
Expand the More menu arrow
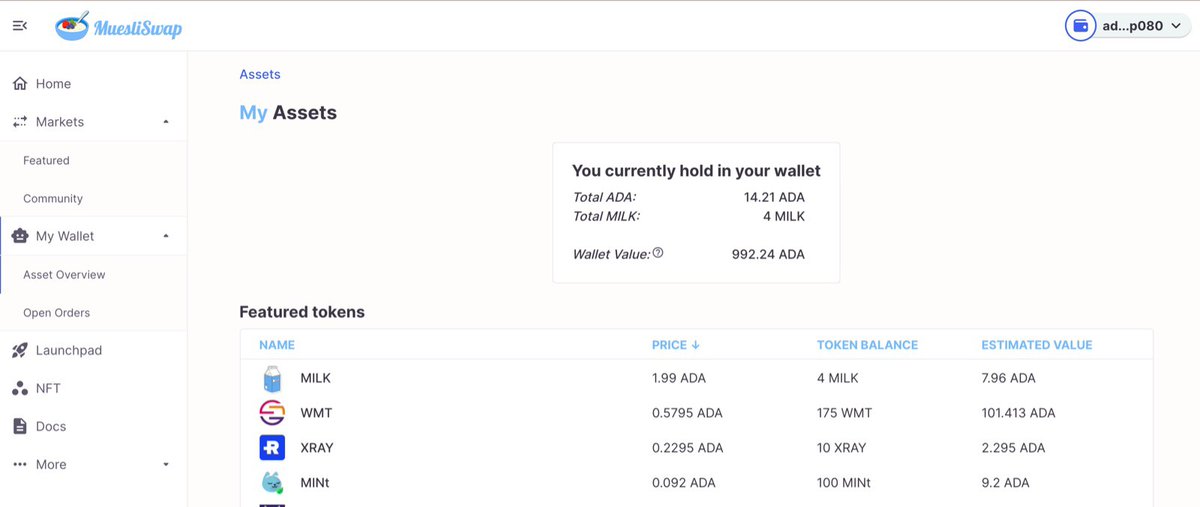tap(166, 464)
